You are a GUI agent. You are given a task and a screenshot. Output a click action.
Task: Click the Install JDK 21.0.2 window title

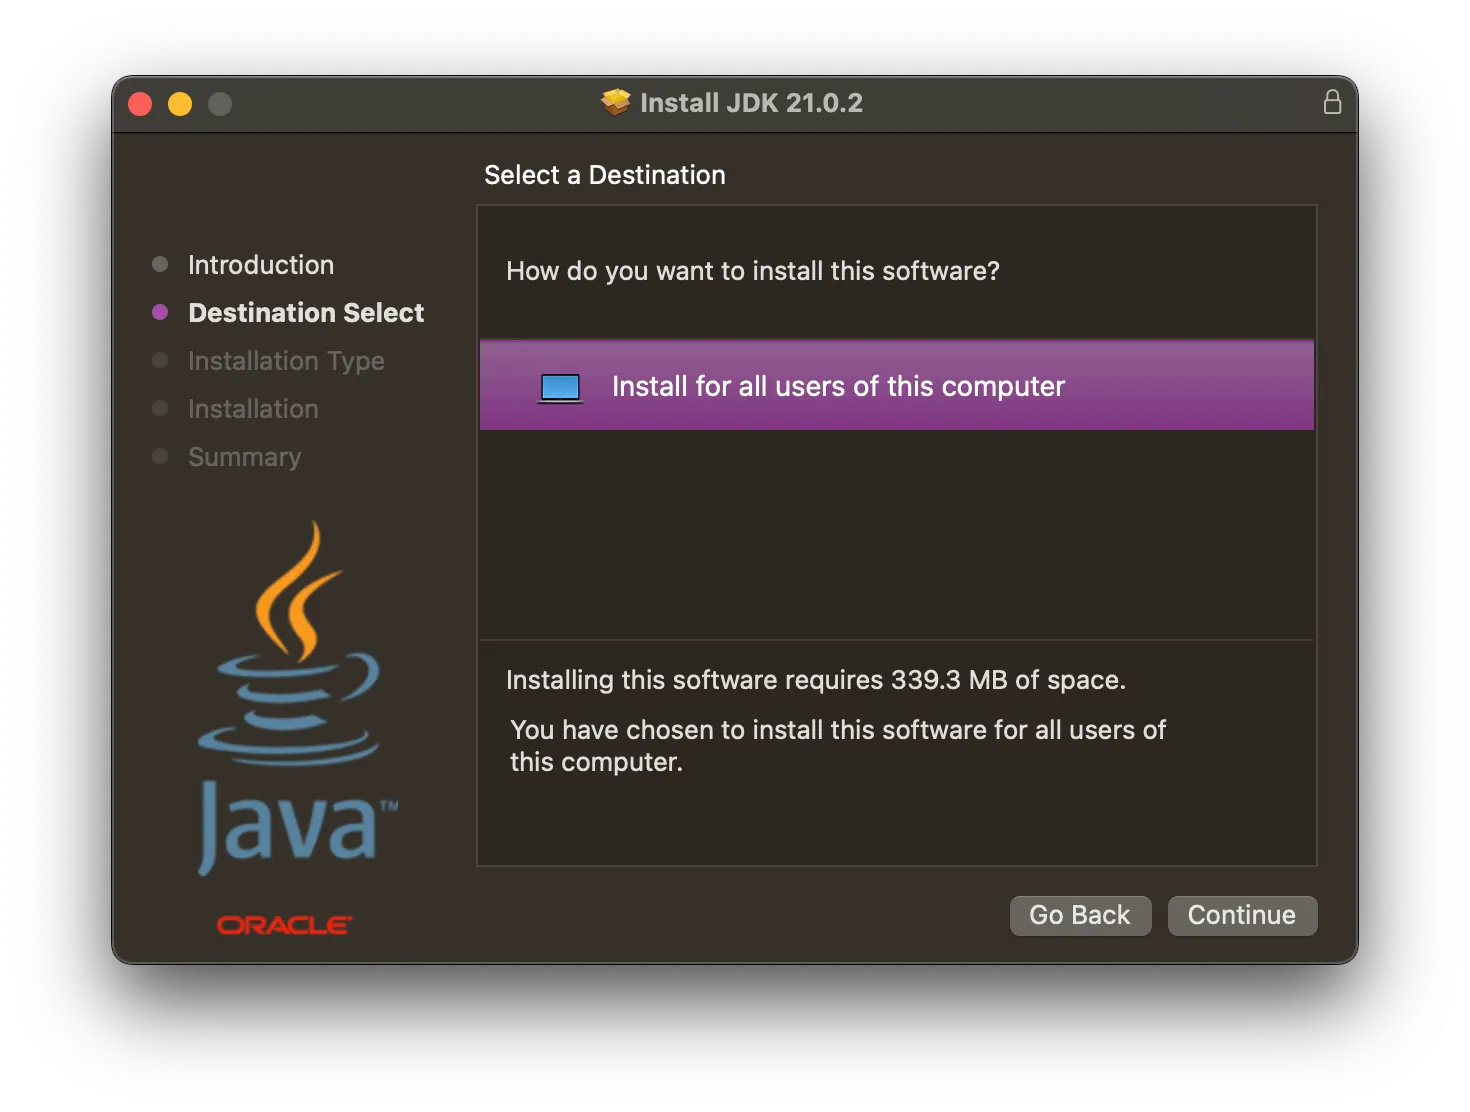click(x=751, y=103)
